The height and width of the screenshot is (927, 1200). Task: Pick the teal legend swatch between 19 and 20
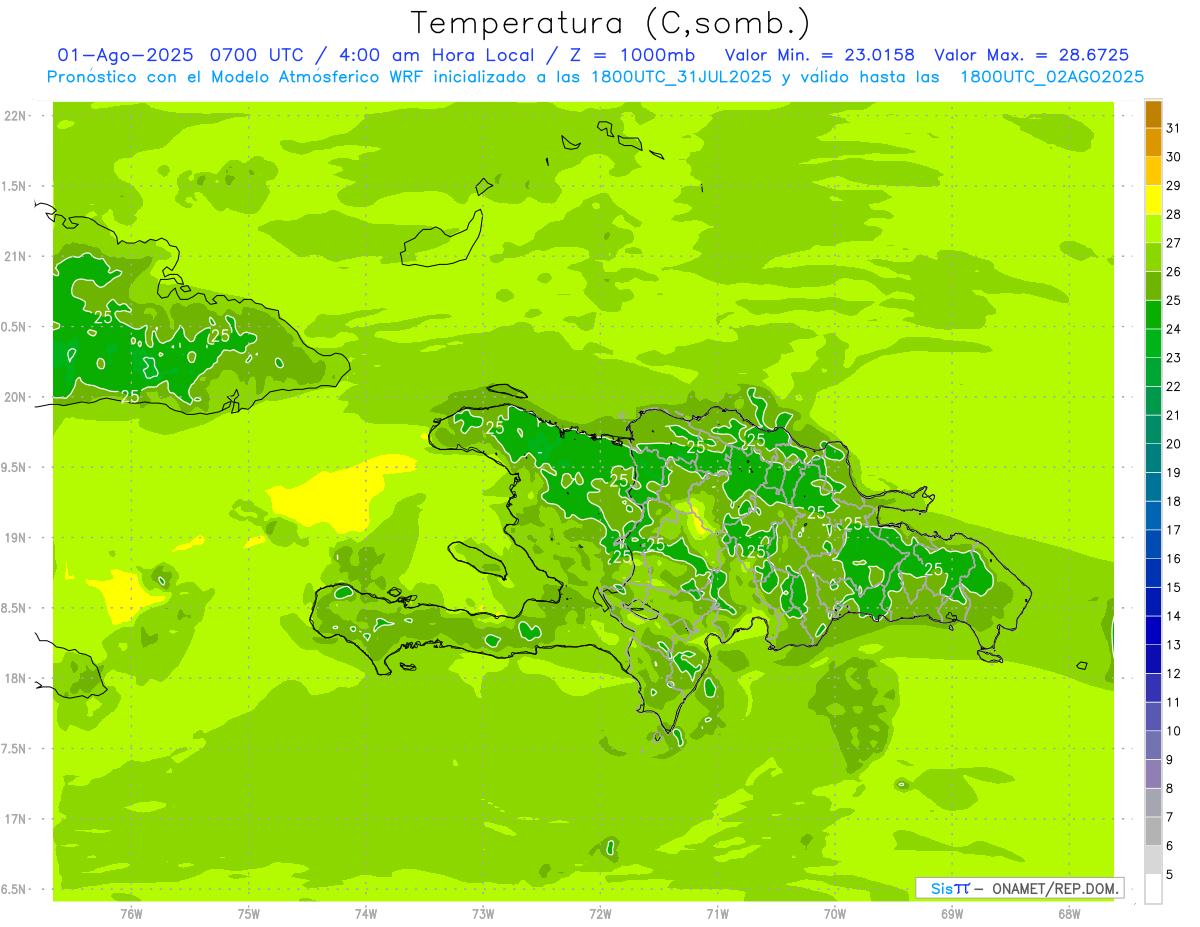[x=1153, y=458]
